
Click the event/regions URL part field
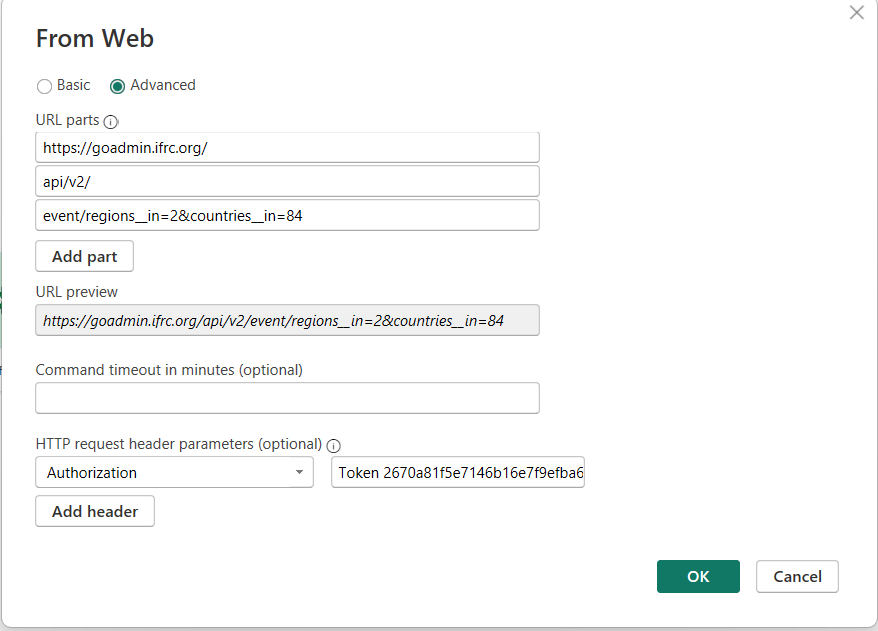287,216
